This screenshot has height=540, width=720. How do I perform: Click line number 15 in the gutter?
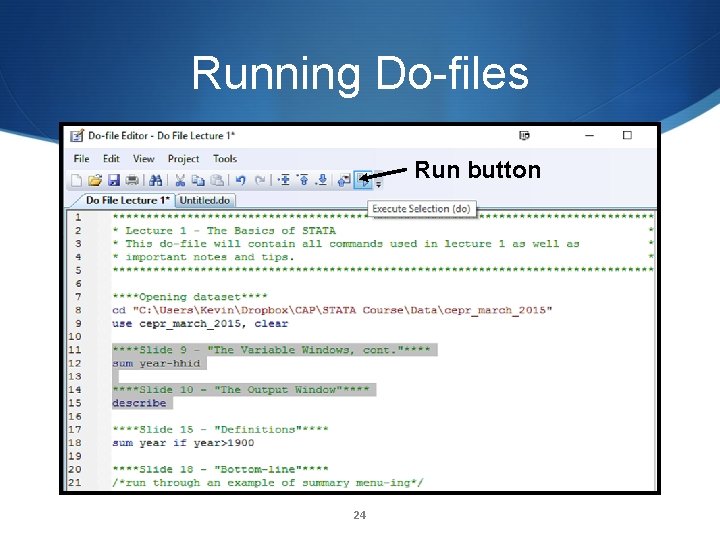(x=75, y=403)
